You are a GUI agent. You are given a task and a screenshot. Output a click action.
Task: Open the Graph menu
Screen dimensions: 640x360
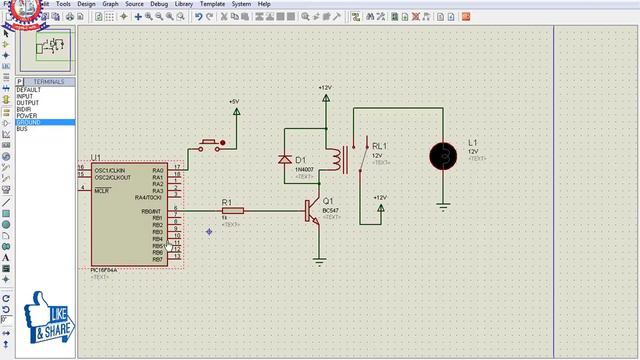(110, 4)
